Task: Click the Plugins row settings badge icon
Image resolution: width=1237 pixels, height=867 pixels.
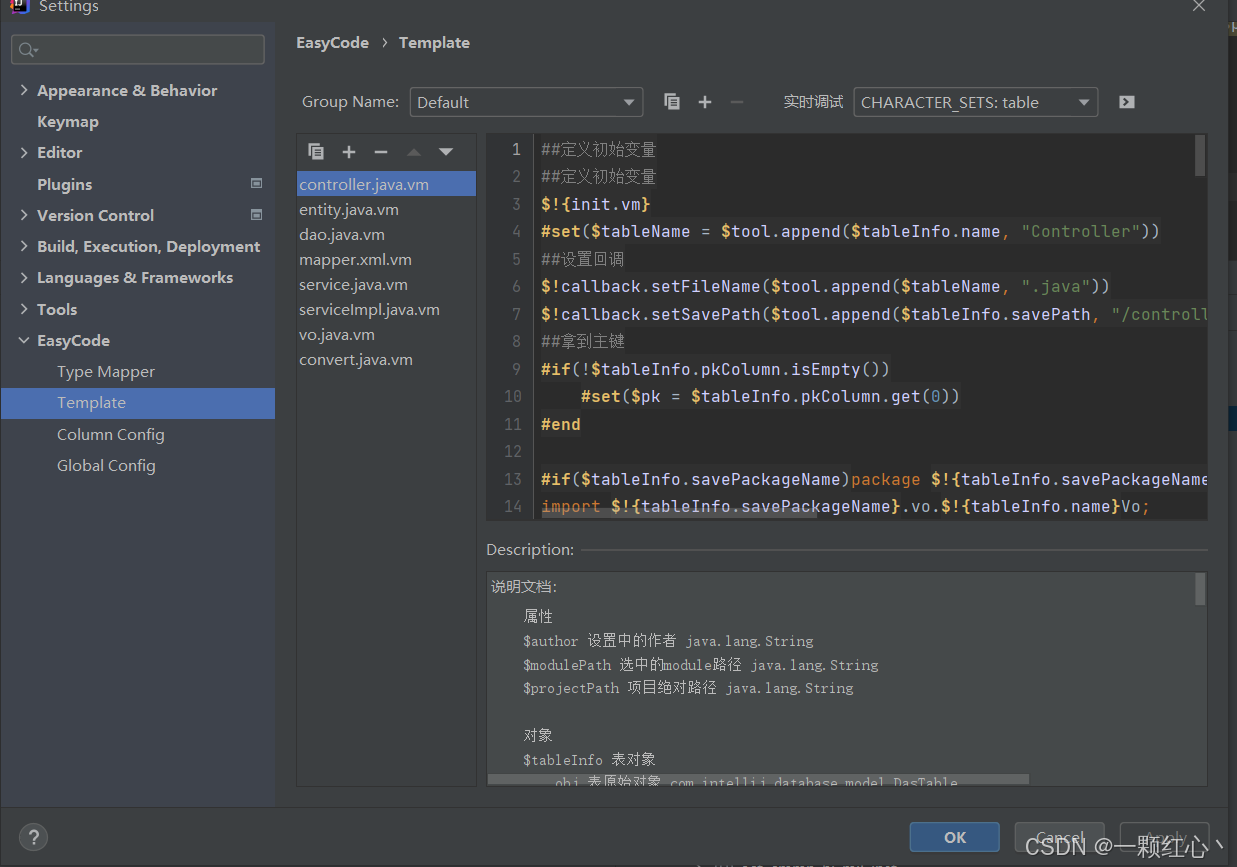Action: tap(256, 184)
